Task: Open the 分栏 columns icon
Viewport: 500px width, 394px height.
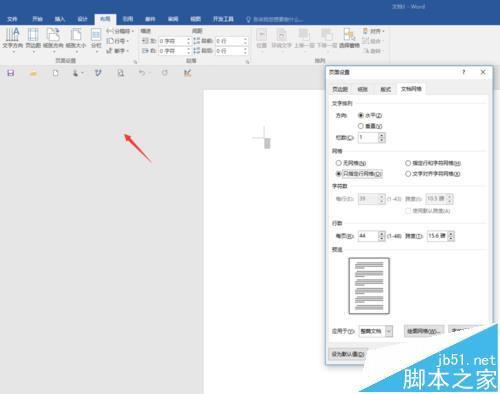Action: point(96,38)
